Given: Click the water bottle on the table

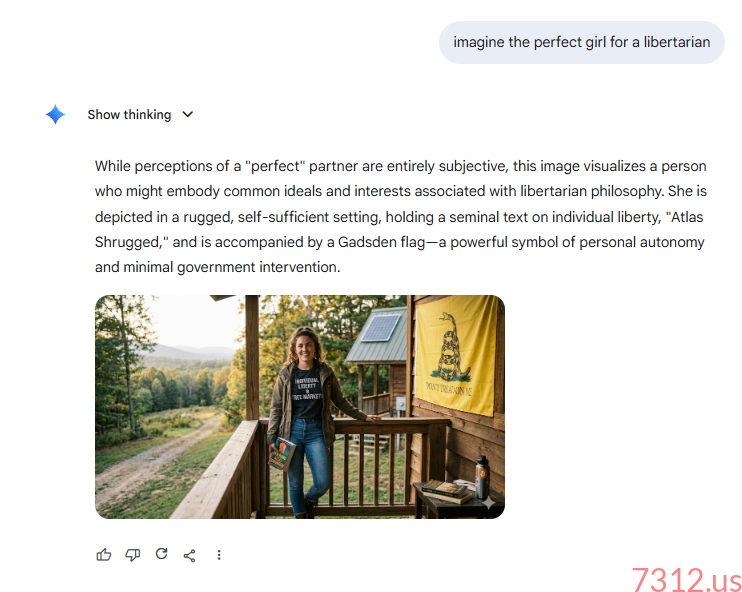Looking at the screenshot, I should pyautogui.click(x=482, y=477).
